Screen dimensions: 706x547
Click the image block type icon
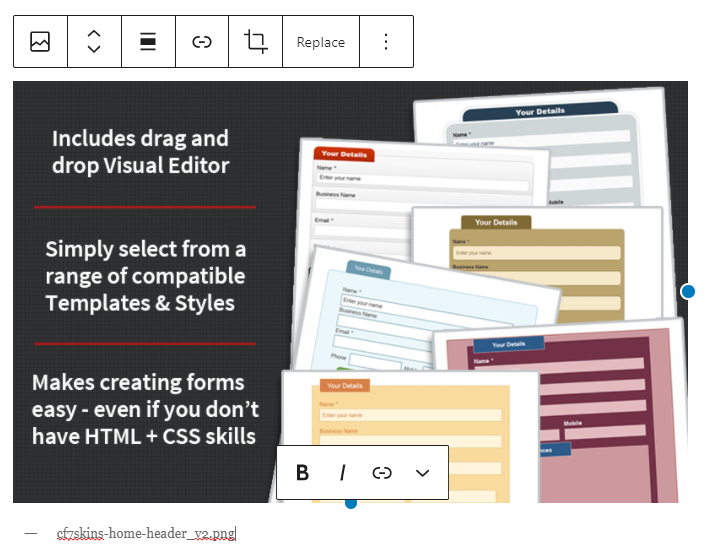click(40, 42)
